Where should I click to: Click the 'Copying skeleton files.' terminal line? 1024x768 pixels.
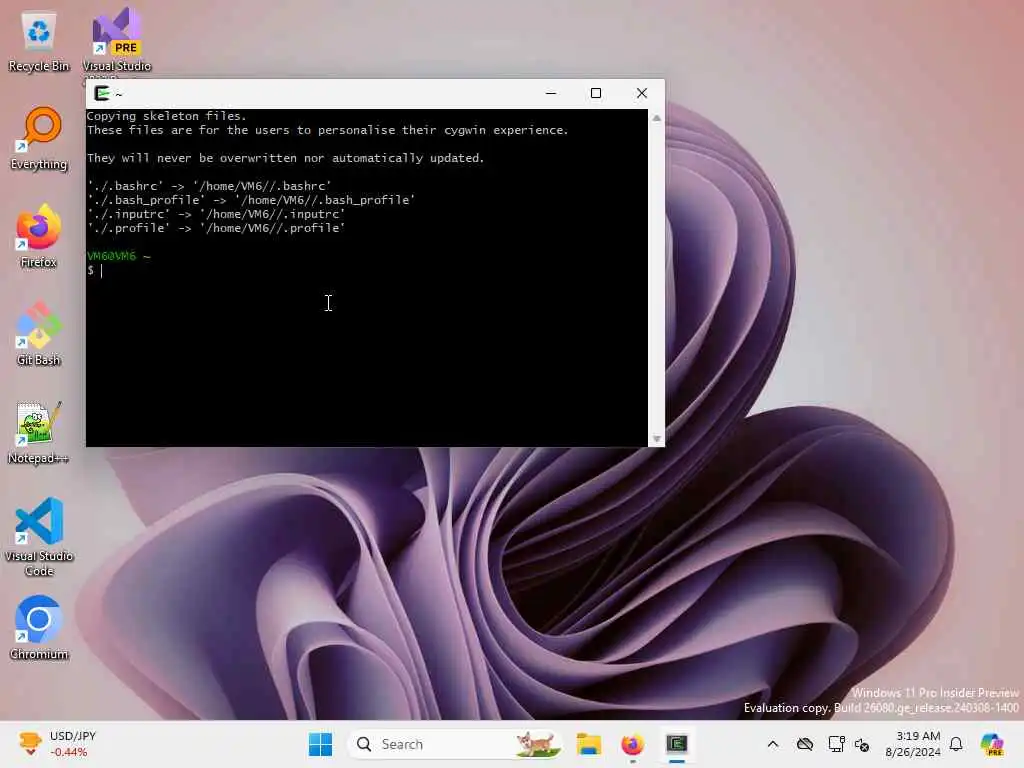point(167,116)
